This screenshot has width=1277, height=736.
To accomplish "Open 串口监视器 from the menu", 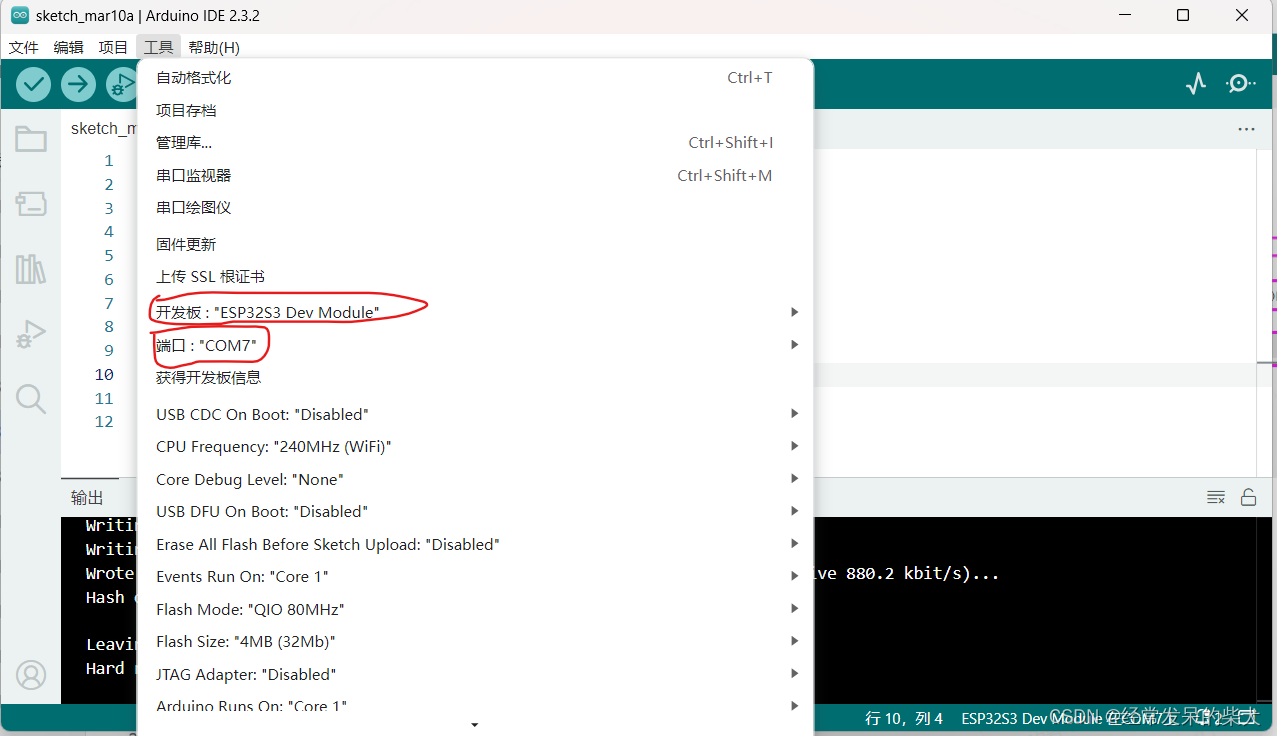I will tap(475, 175).
